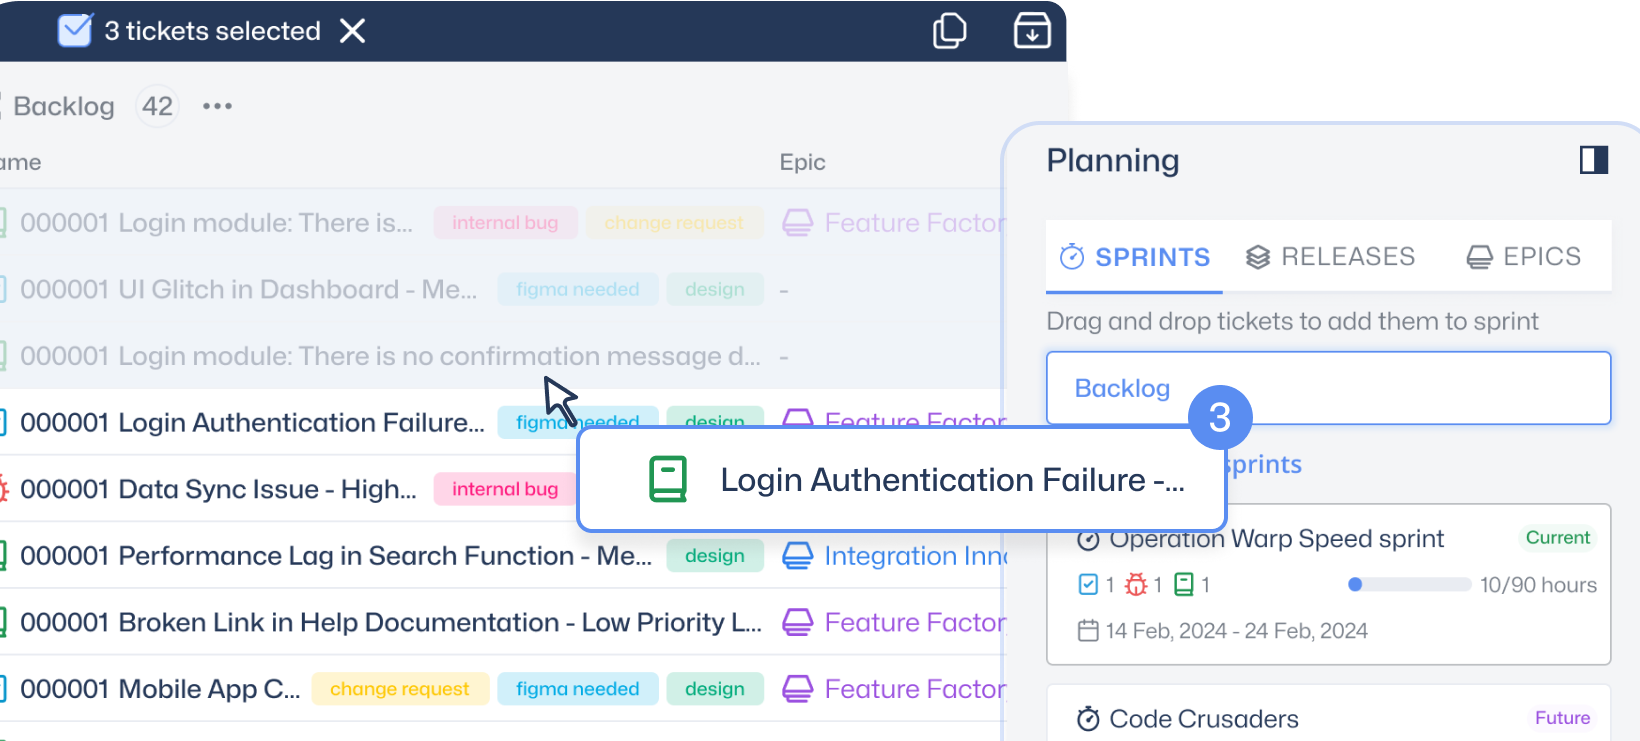Click the story count icon in the Warp Speed sprint
This screenshot has height=741, width=1640.
[1184, 584]
